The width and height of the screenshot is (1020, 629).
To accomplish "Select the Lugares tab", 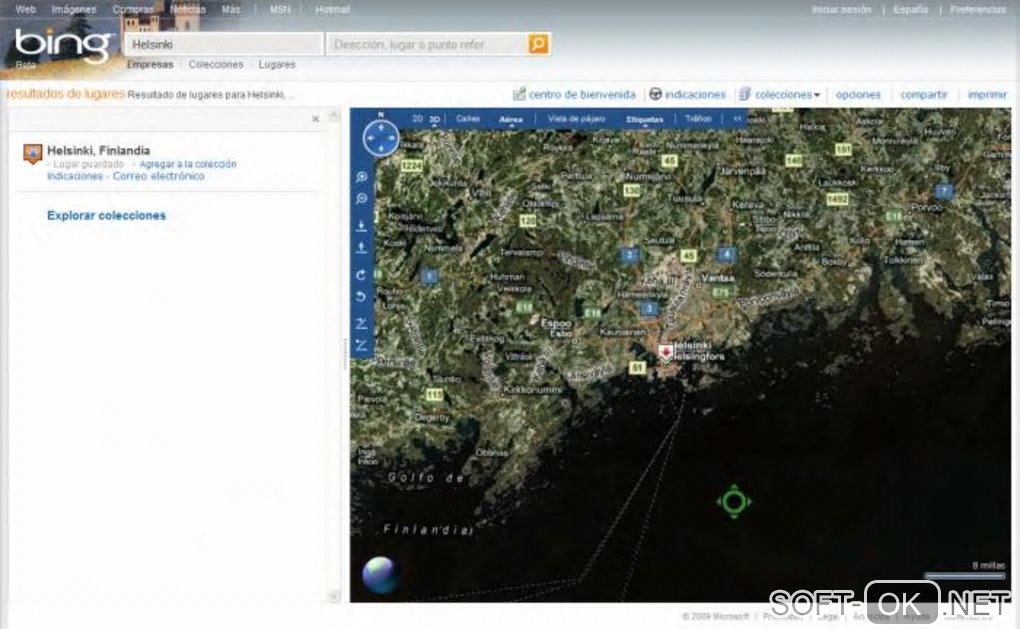I will point(277,64).
